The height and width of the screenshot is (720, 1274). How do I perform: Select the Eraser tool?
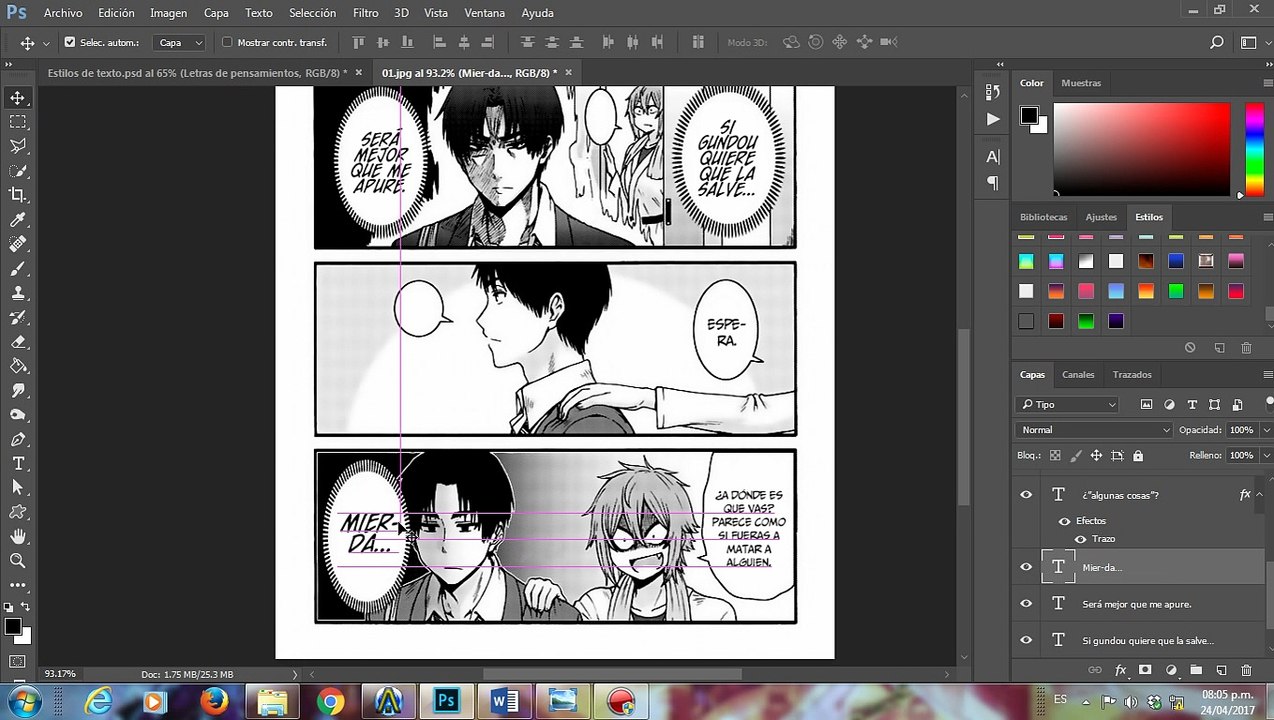point(18,342)
